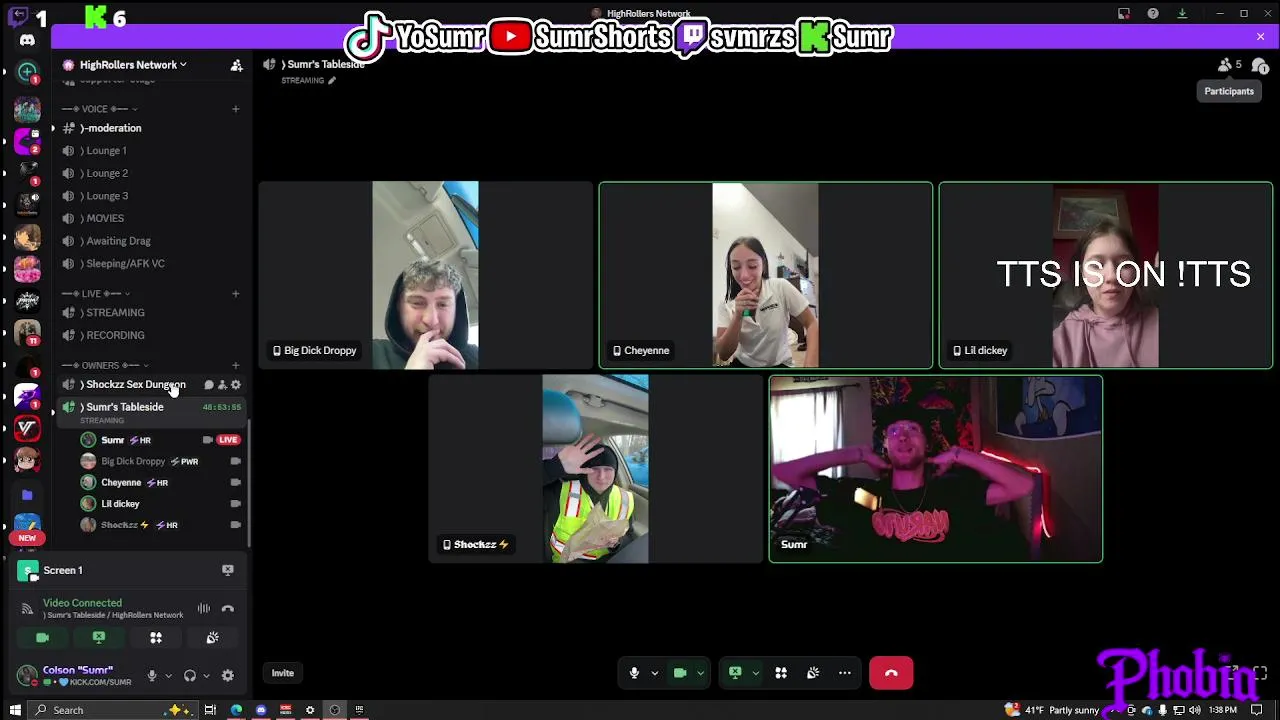The width and height of the screenshot is (1280, 720).
Task: Download apps icon in title bar
Action: pos(1182,14)
